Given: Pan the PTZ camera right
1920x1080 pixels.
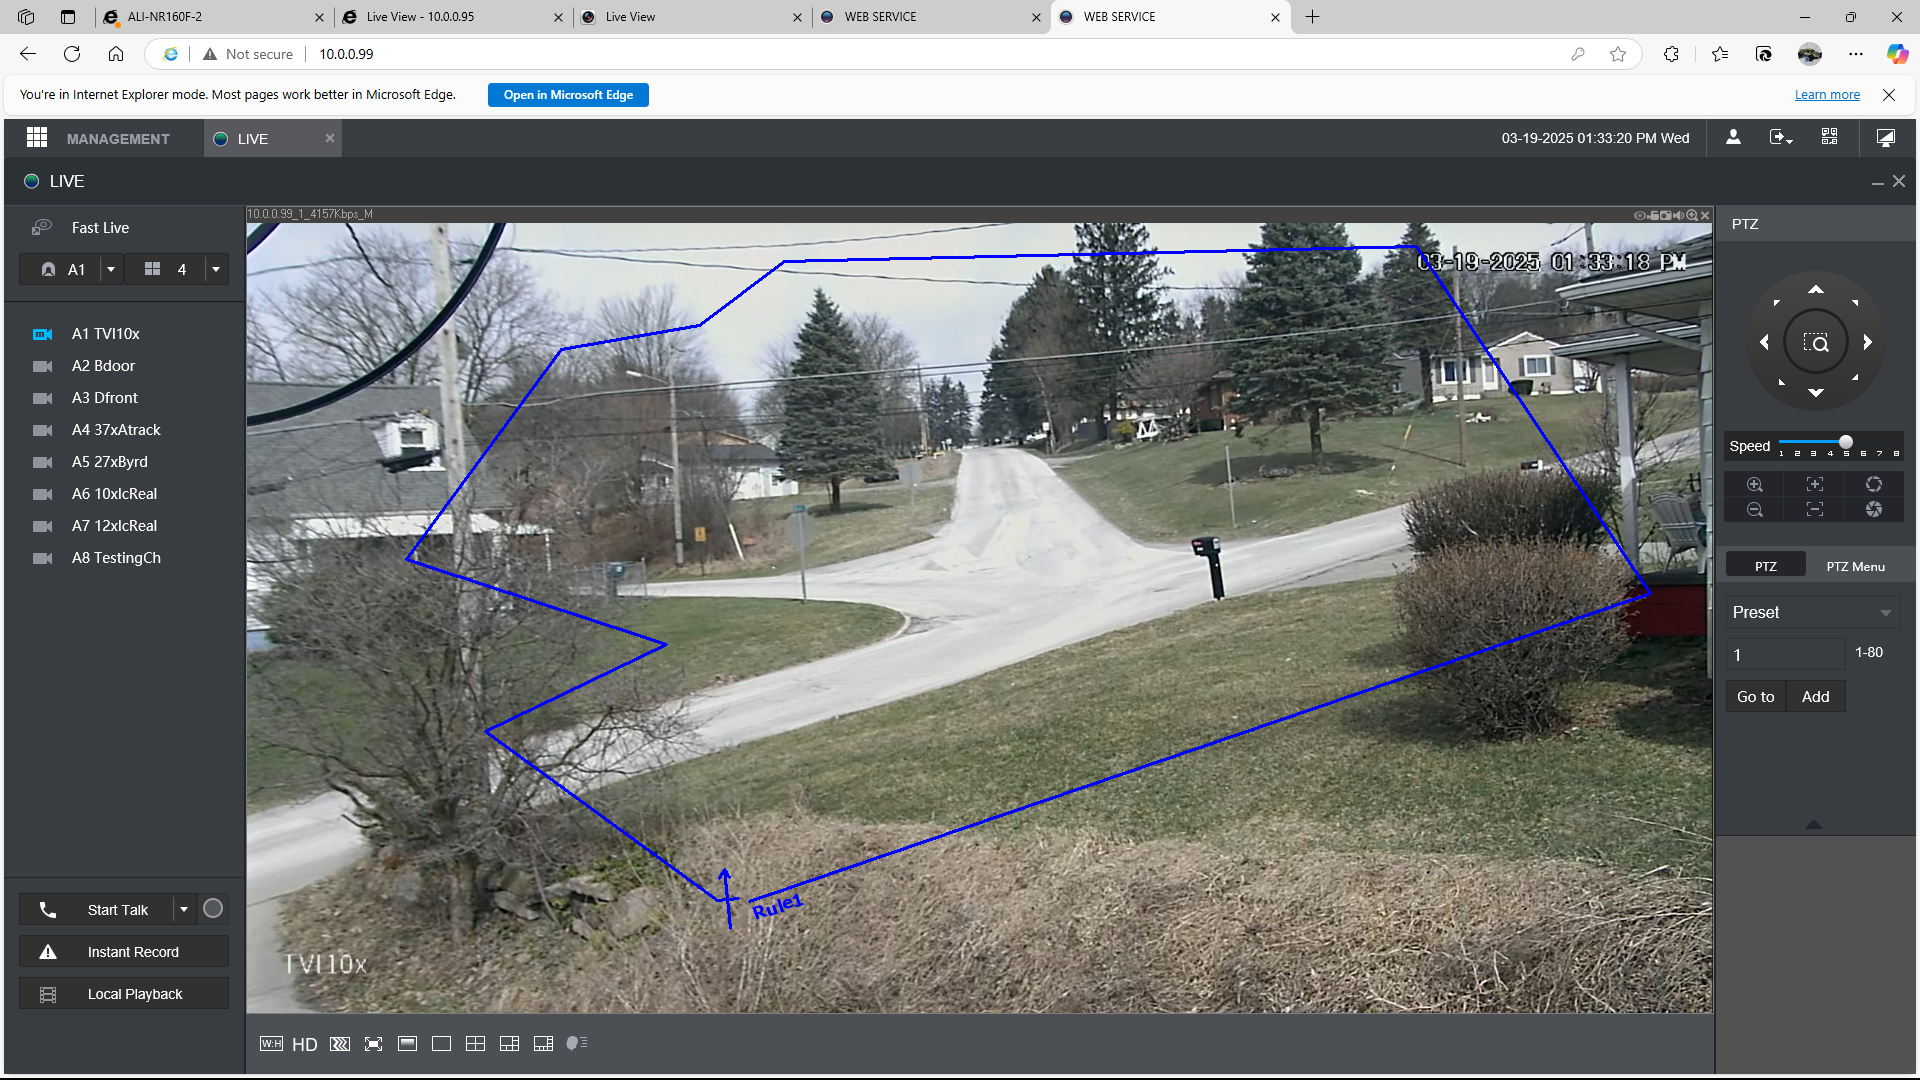Looking at the screenshot, I should [1867, 342].
